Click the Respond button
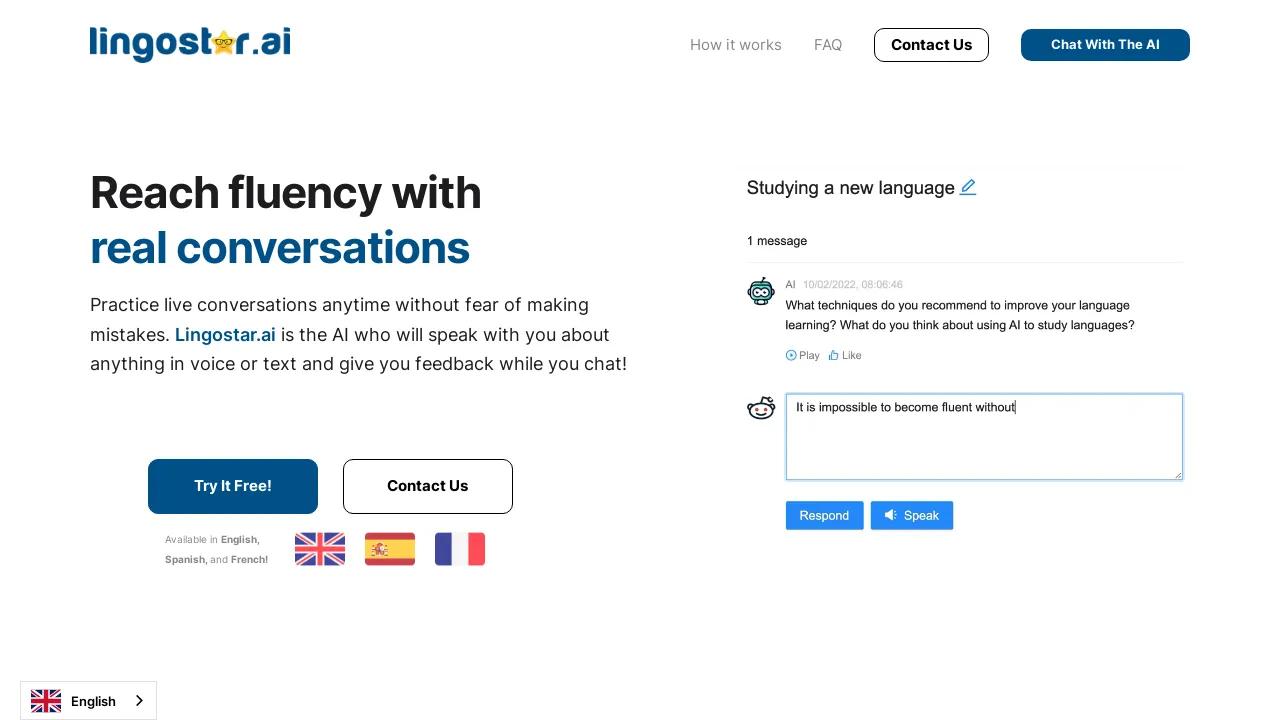The height and width of the screenshot is (720, 1280). pos(824,515)
